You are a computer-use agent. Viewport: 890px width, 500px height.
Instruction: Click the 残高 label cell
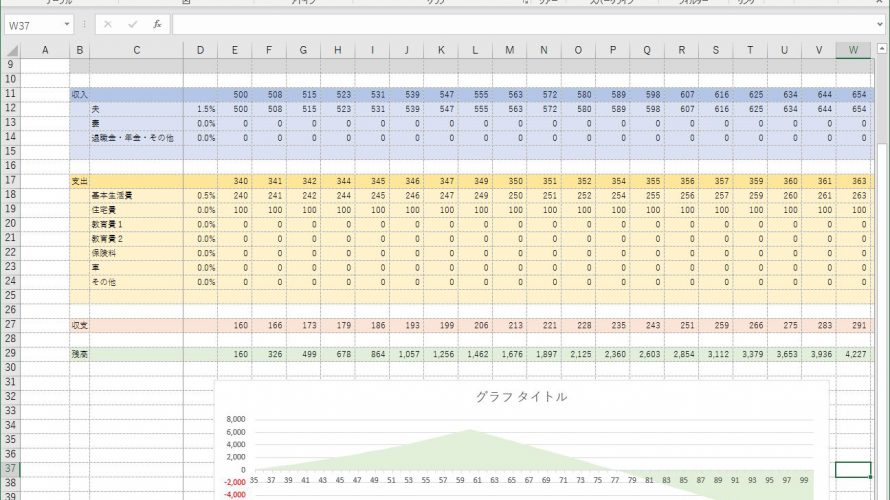tap(79, 354)
